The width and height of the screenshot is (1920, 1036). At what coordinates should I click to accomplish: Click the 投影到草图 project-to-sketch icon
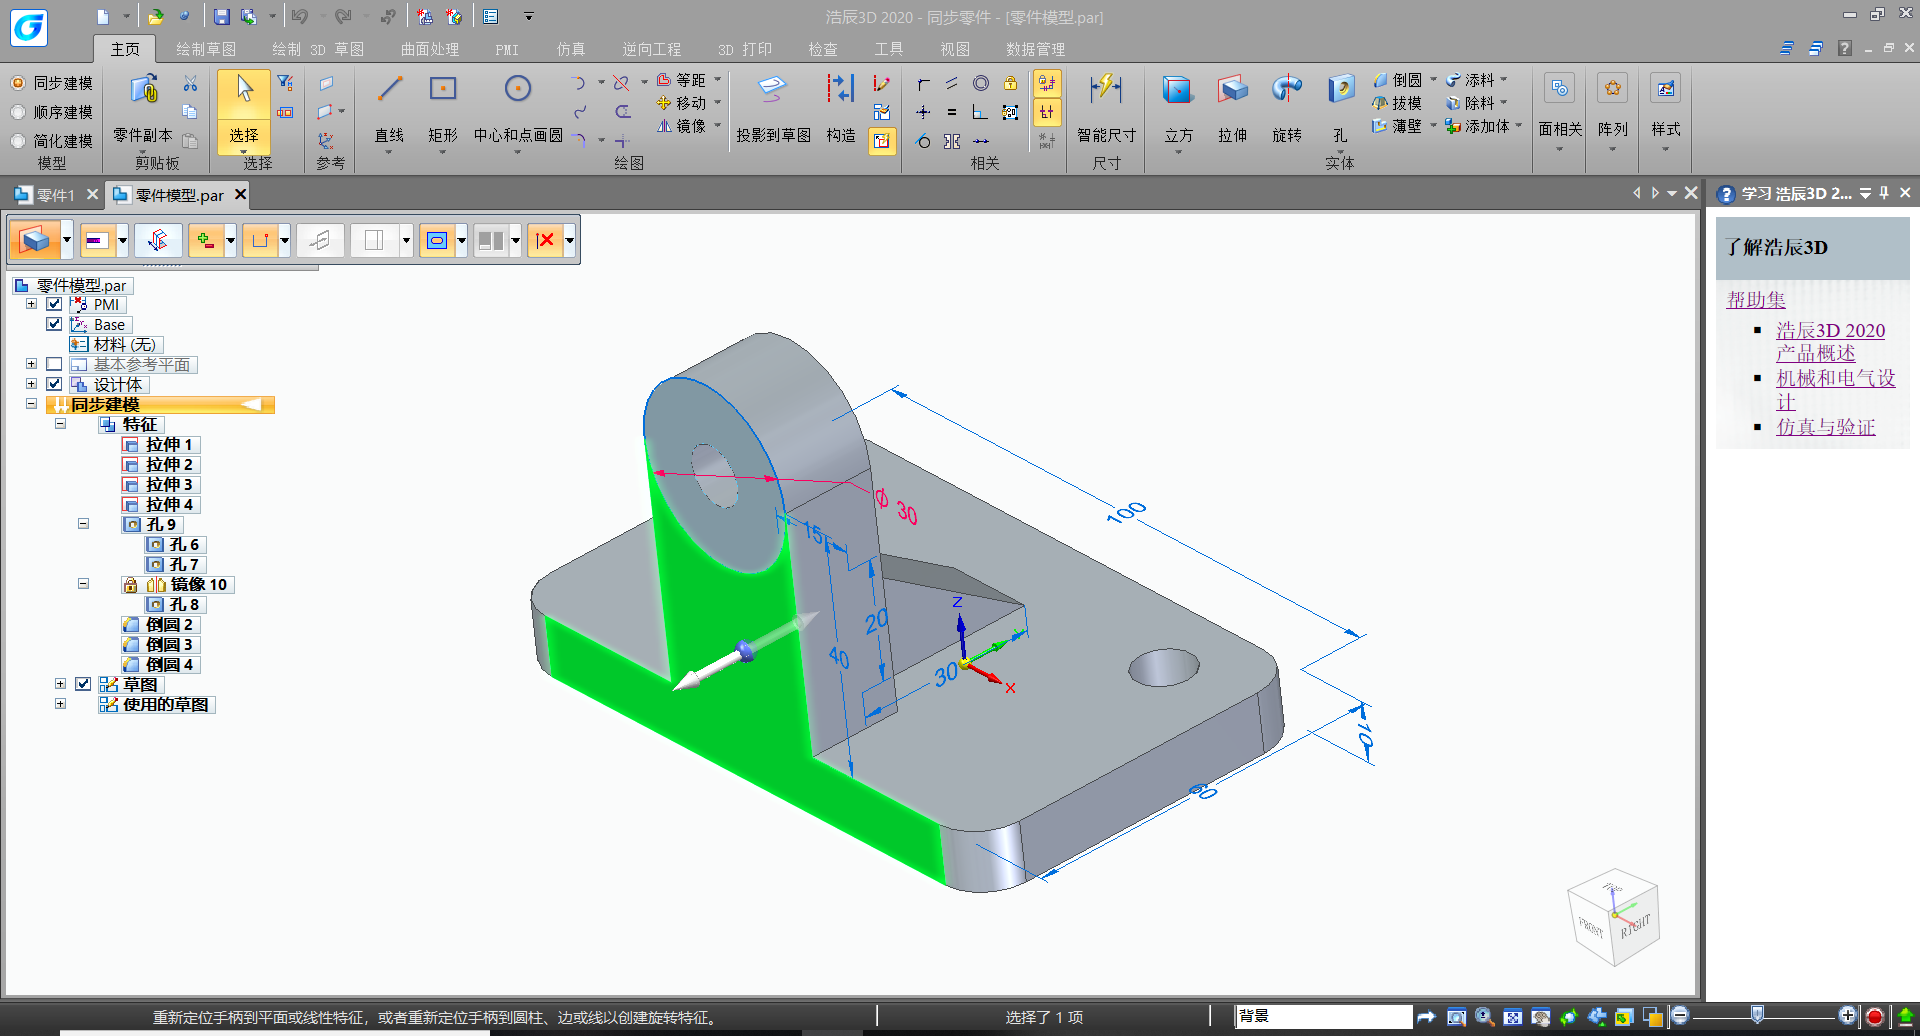pyautogui.click(x=772, y=90)
